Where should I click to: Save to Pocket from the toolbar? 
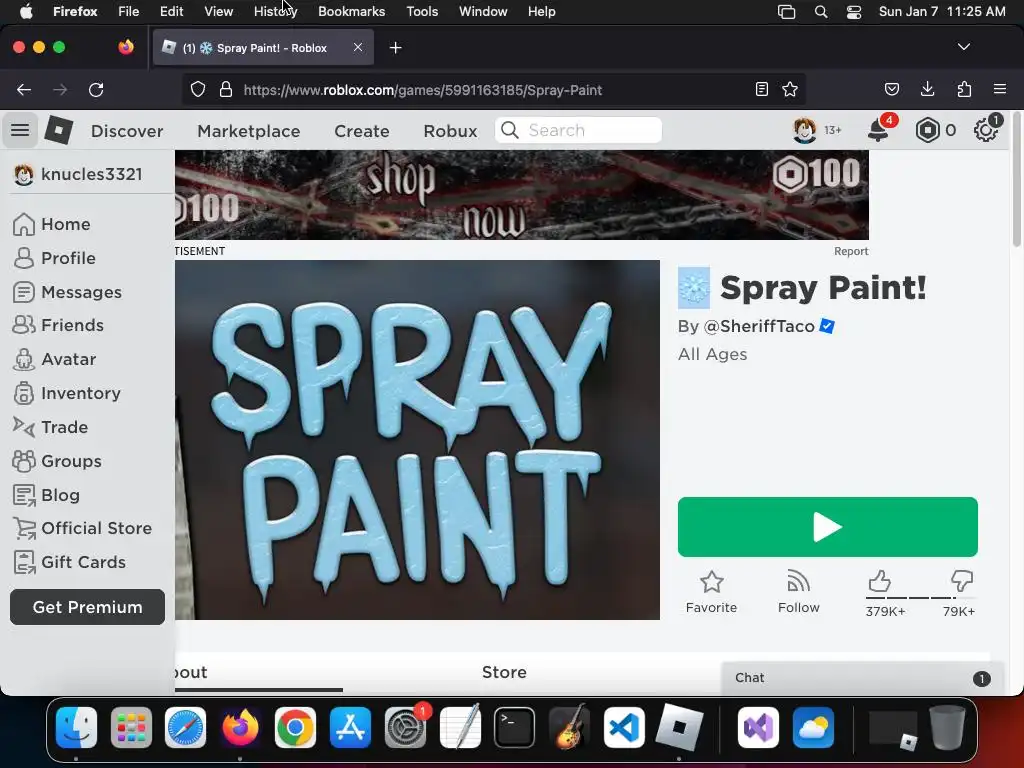pos(892,89)
